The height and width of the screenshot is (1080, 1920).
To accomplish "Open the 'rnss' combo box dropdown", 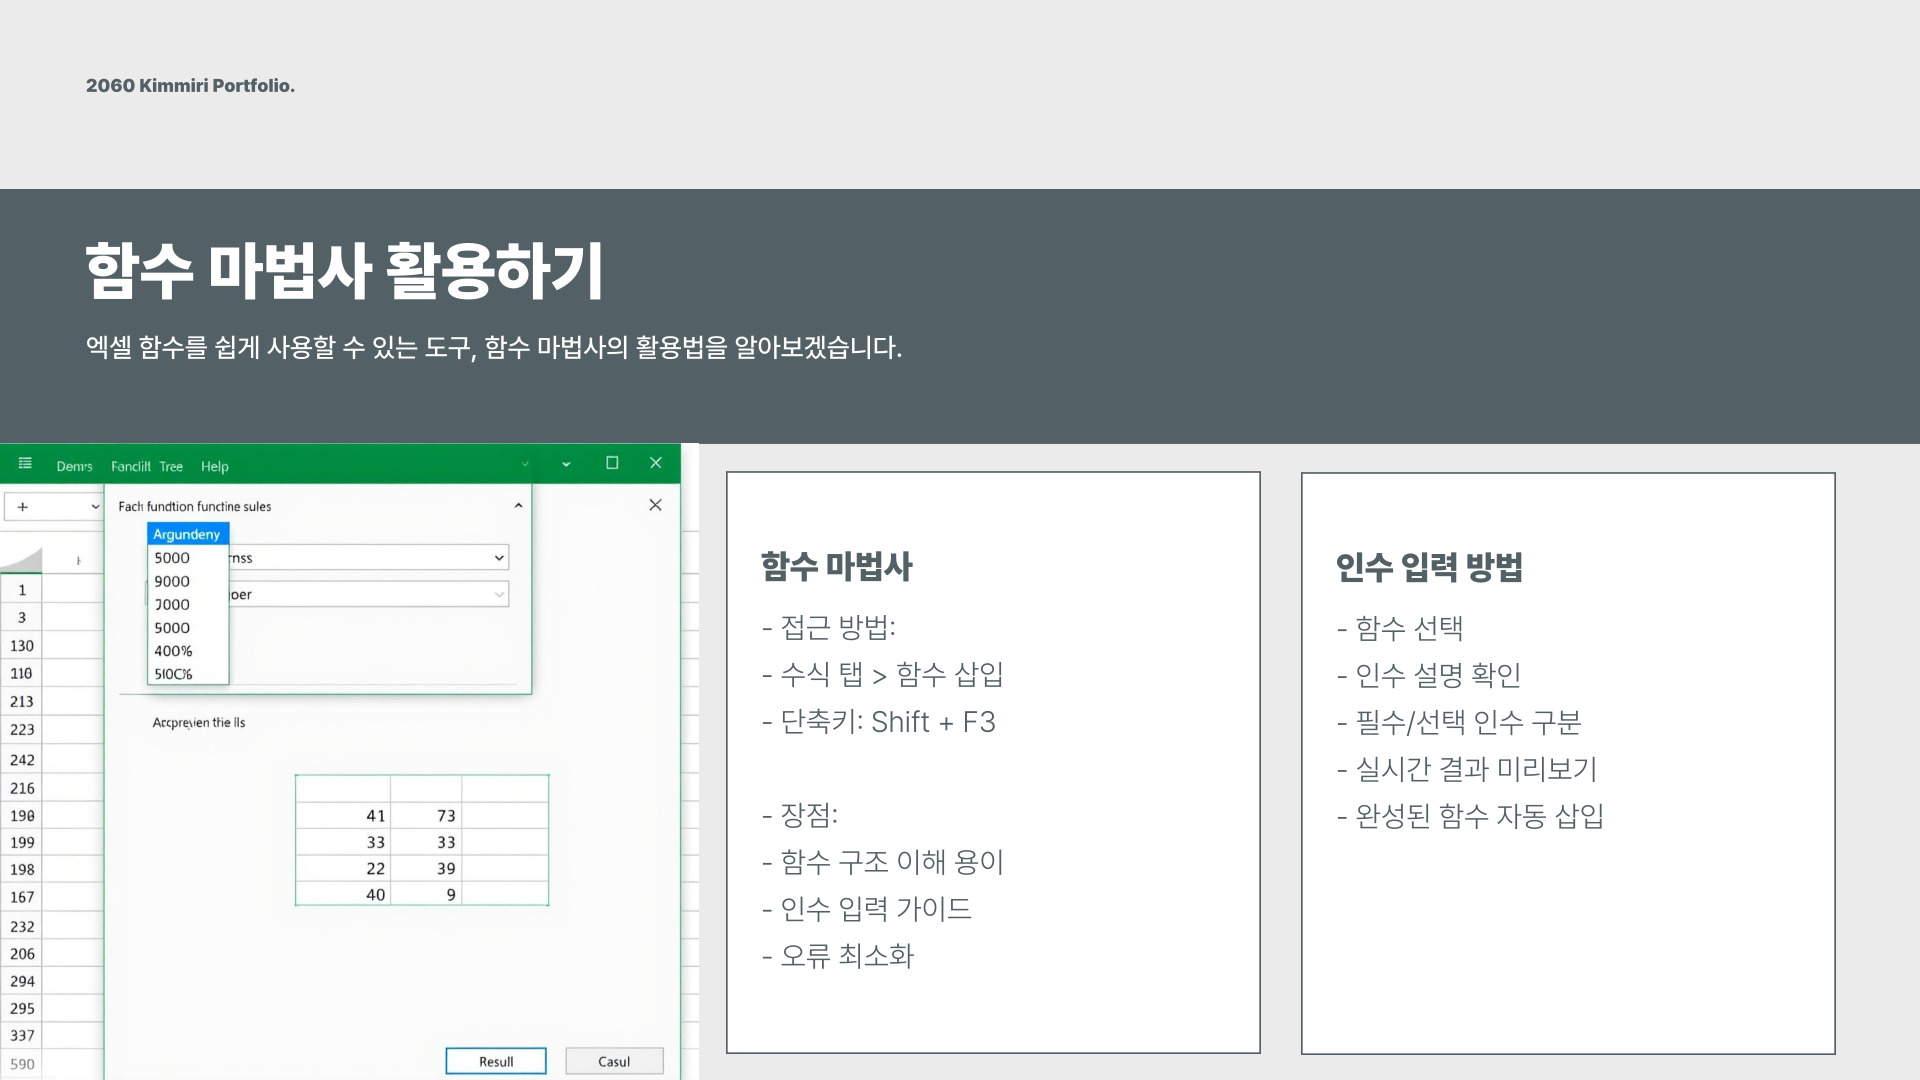I will [x=499, y=558].
